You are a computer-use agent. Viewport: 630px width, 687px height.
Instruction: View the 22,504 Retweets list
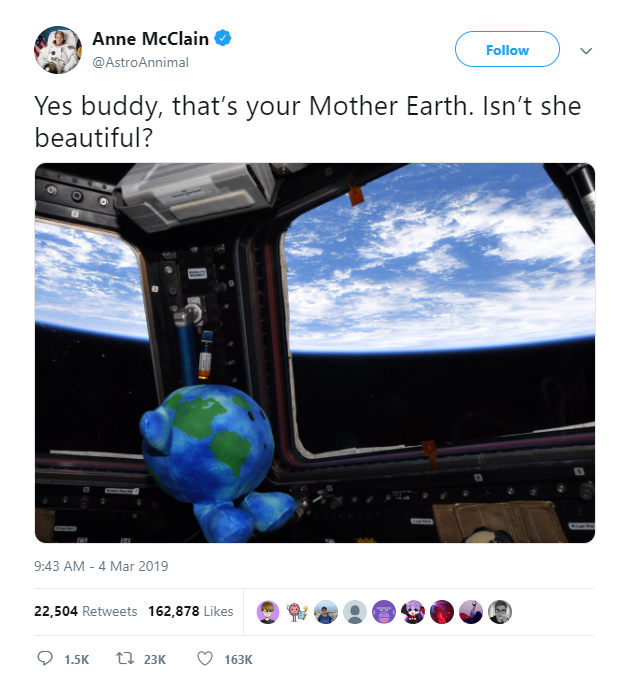click(x=86, y=611)
